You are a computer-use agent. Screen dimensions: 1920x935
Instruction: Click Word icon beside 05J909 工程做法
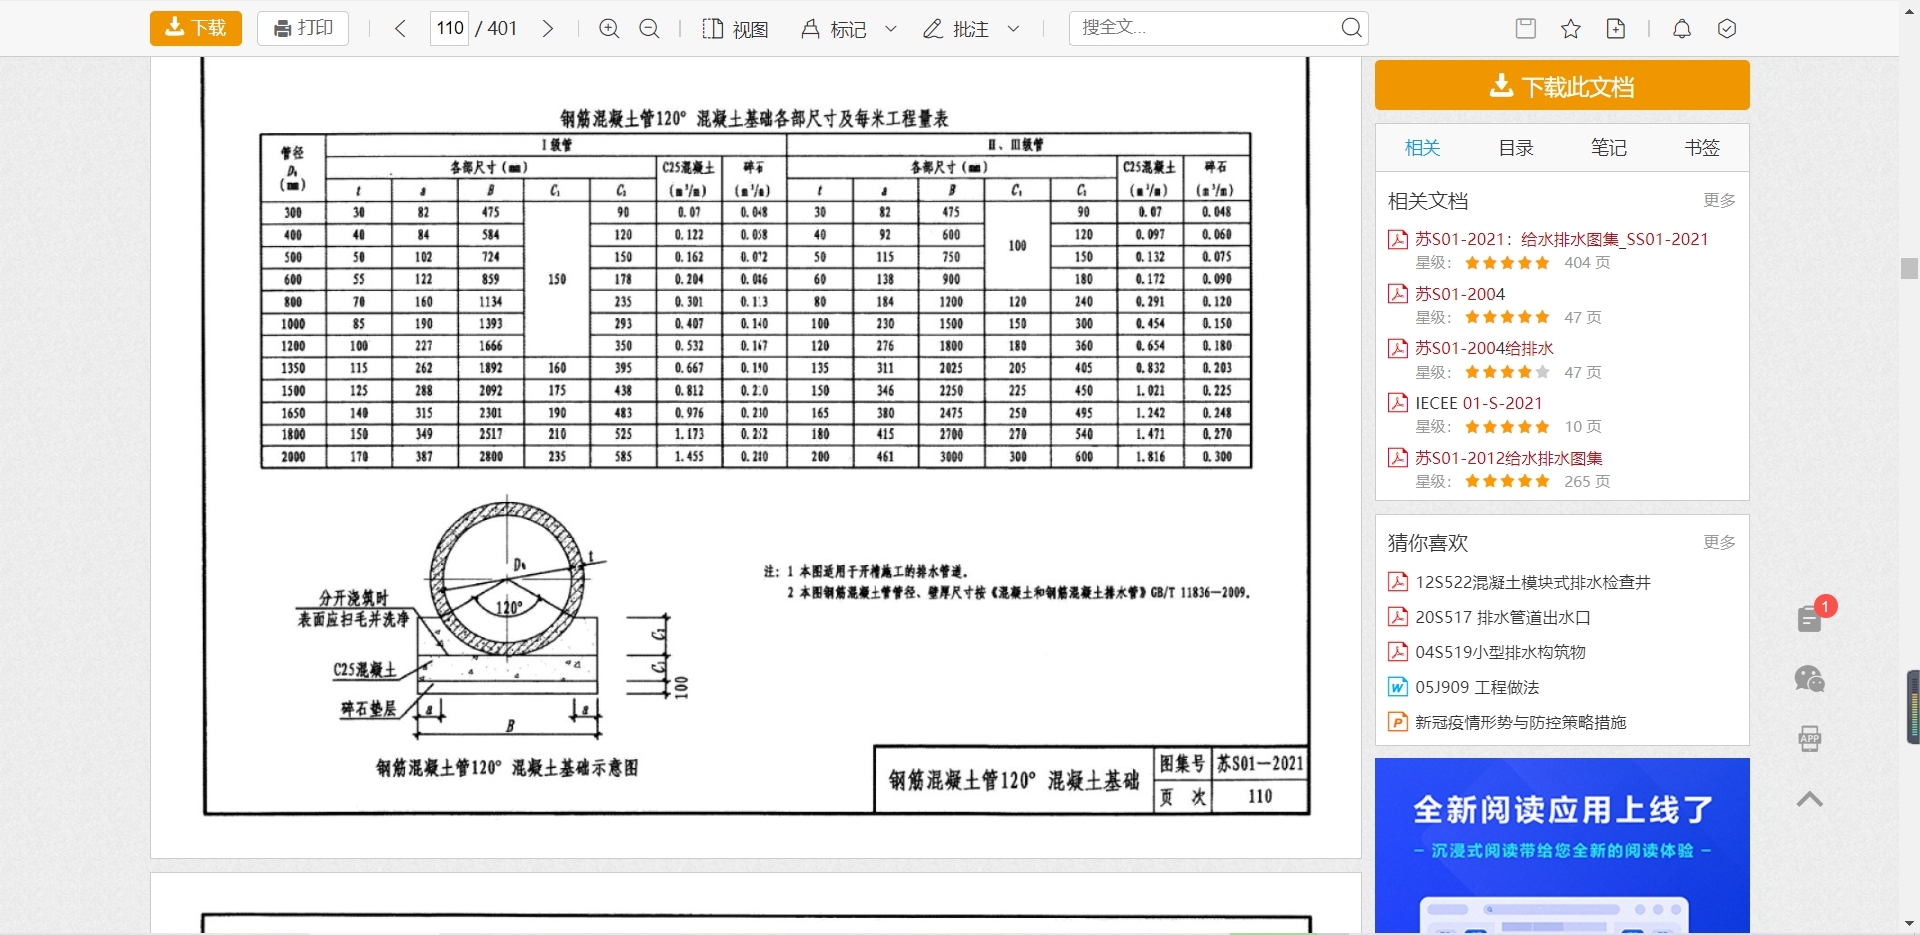(1398, 687)
